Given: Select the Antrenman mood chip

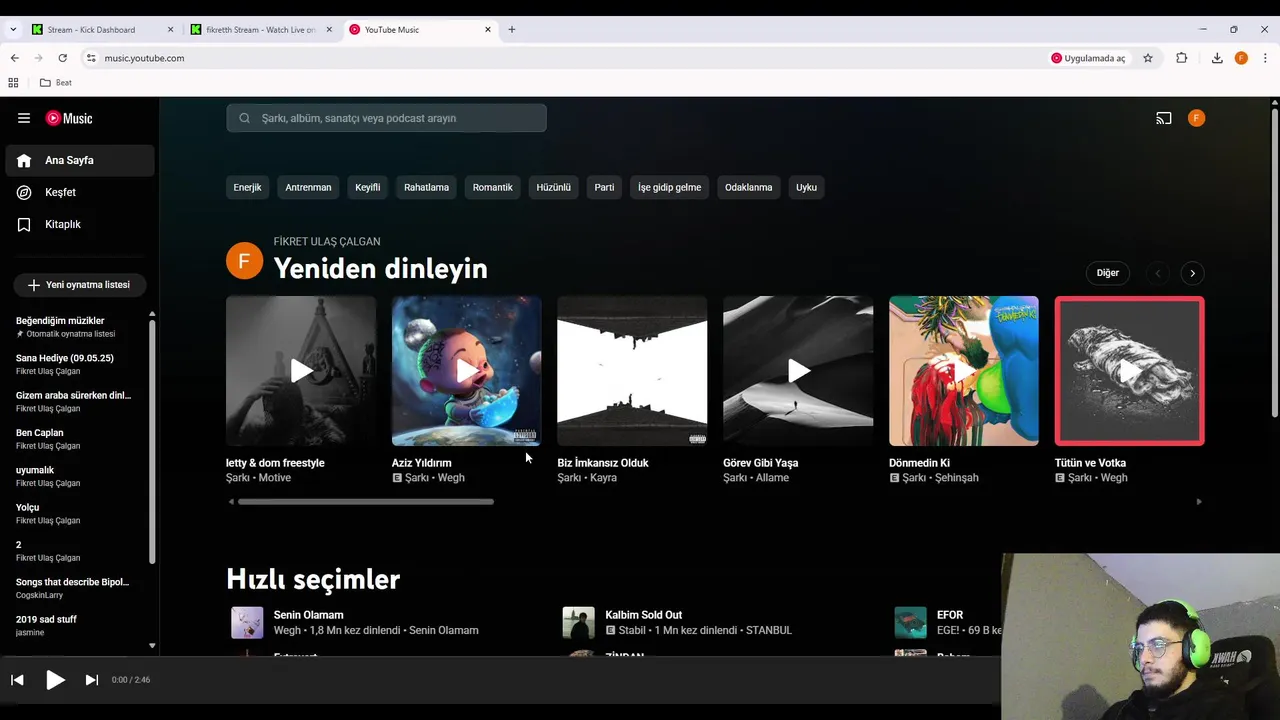Looking at the screenshot, I should coord(308,187).
